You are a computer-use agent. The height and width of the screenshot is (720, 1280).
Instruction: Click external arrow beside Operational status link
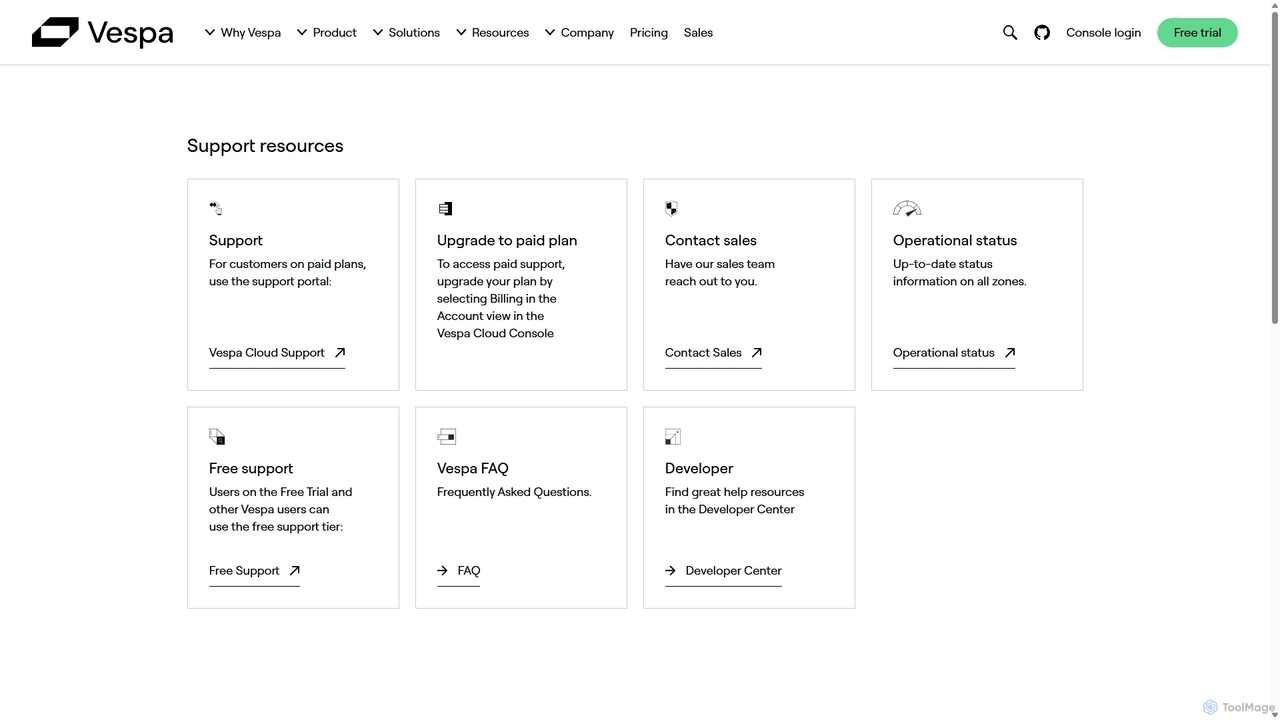[x=1010, y=352]
